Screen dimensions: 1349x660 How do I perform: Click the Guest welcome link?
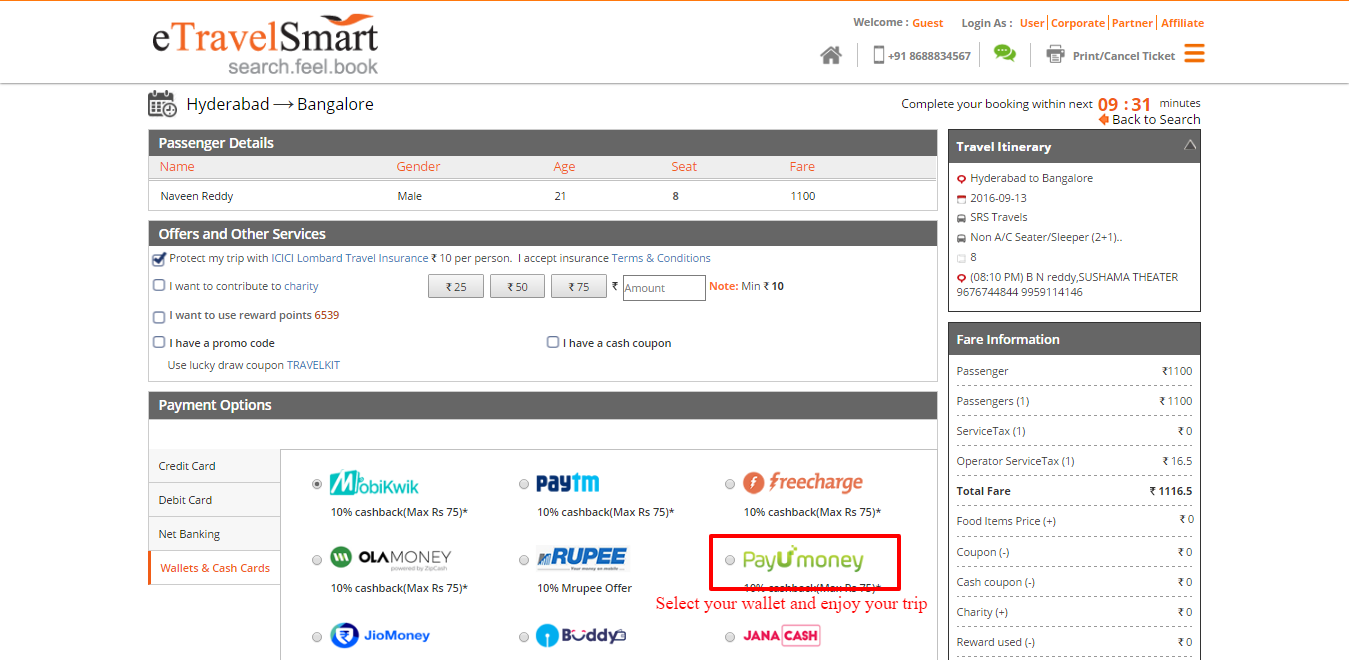pos(928,23)
